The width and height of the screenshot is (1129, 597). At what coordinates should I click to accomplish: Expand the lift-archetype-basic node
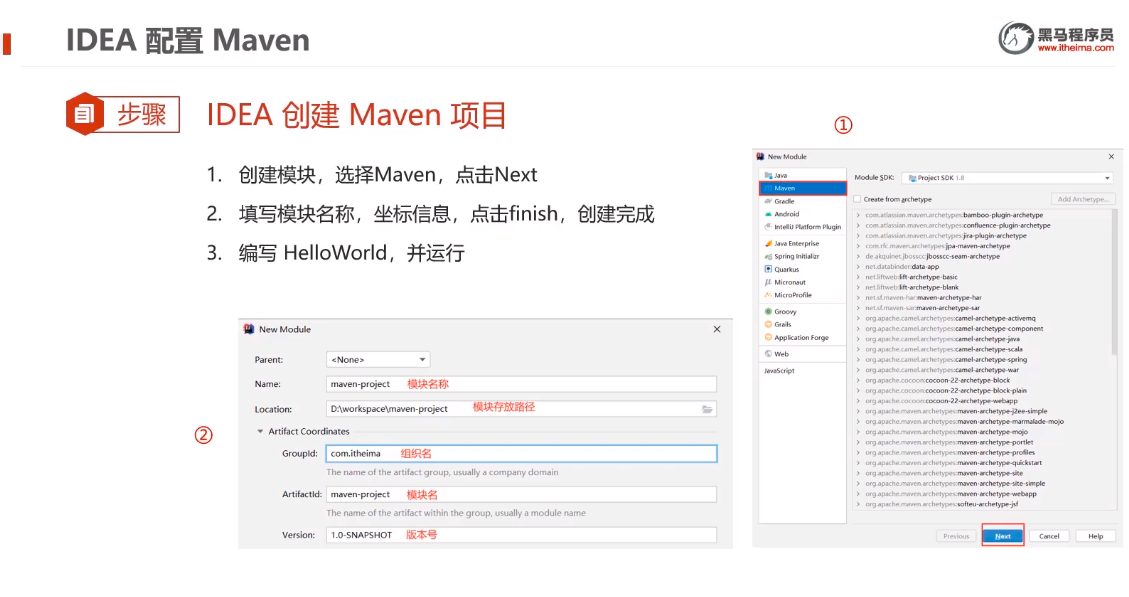pyautogui.click(x=858, y=277)
